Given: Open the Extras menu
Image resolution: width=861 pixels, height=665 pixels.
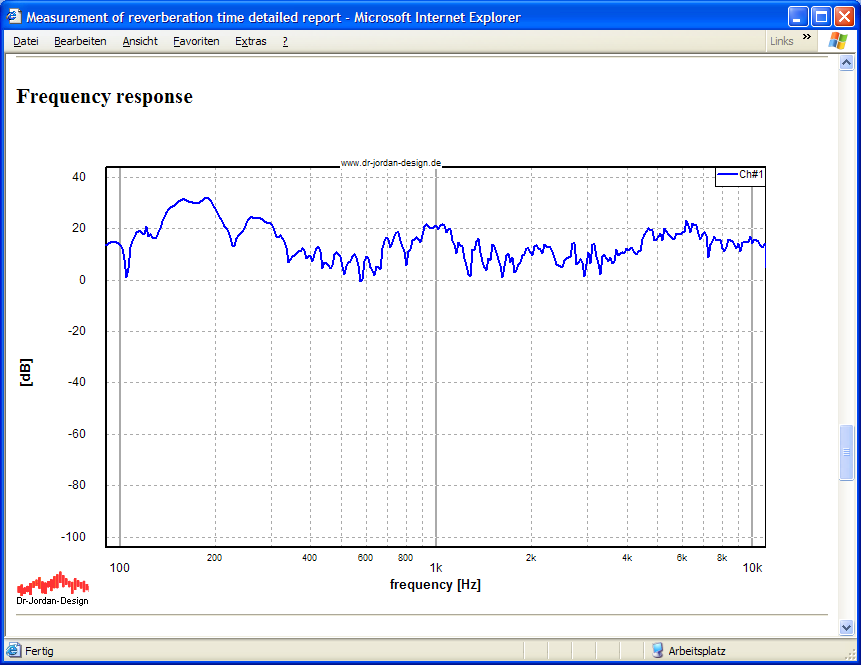Looking at the screenshot, I should [x=251, y=41].
